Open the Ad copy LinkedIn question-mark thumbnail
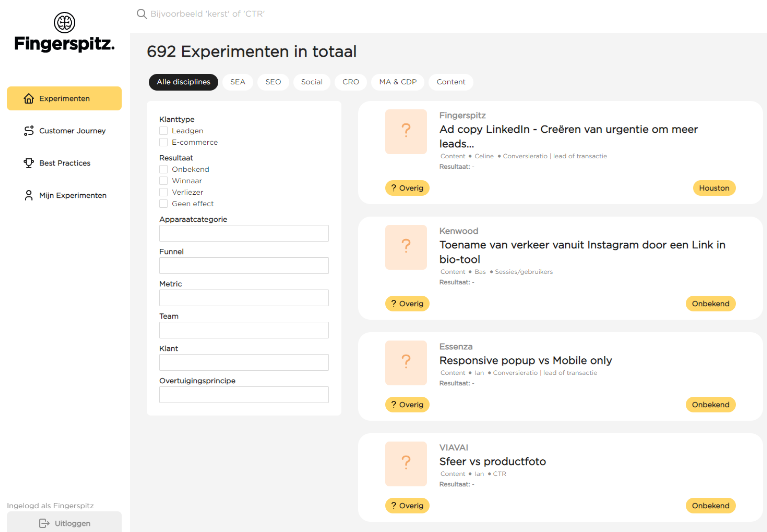 (406, 131)
